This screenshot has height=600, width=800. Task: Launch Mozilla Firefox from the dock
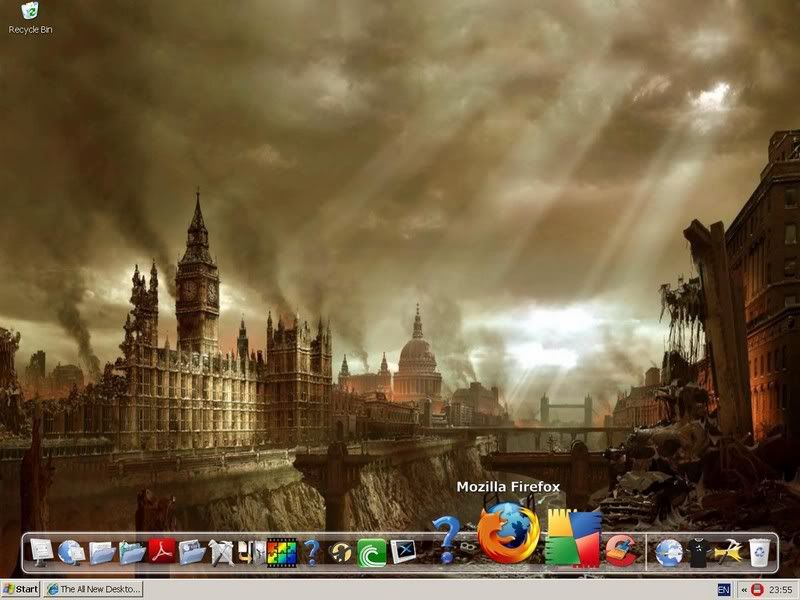click(x=509, y=533)
